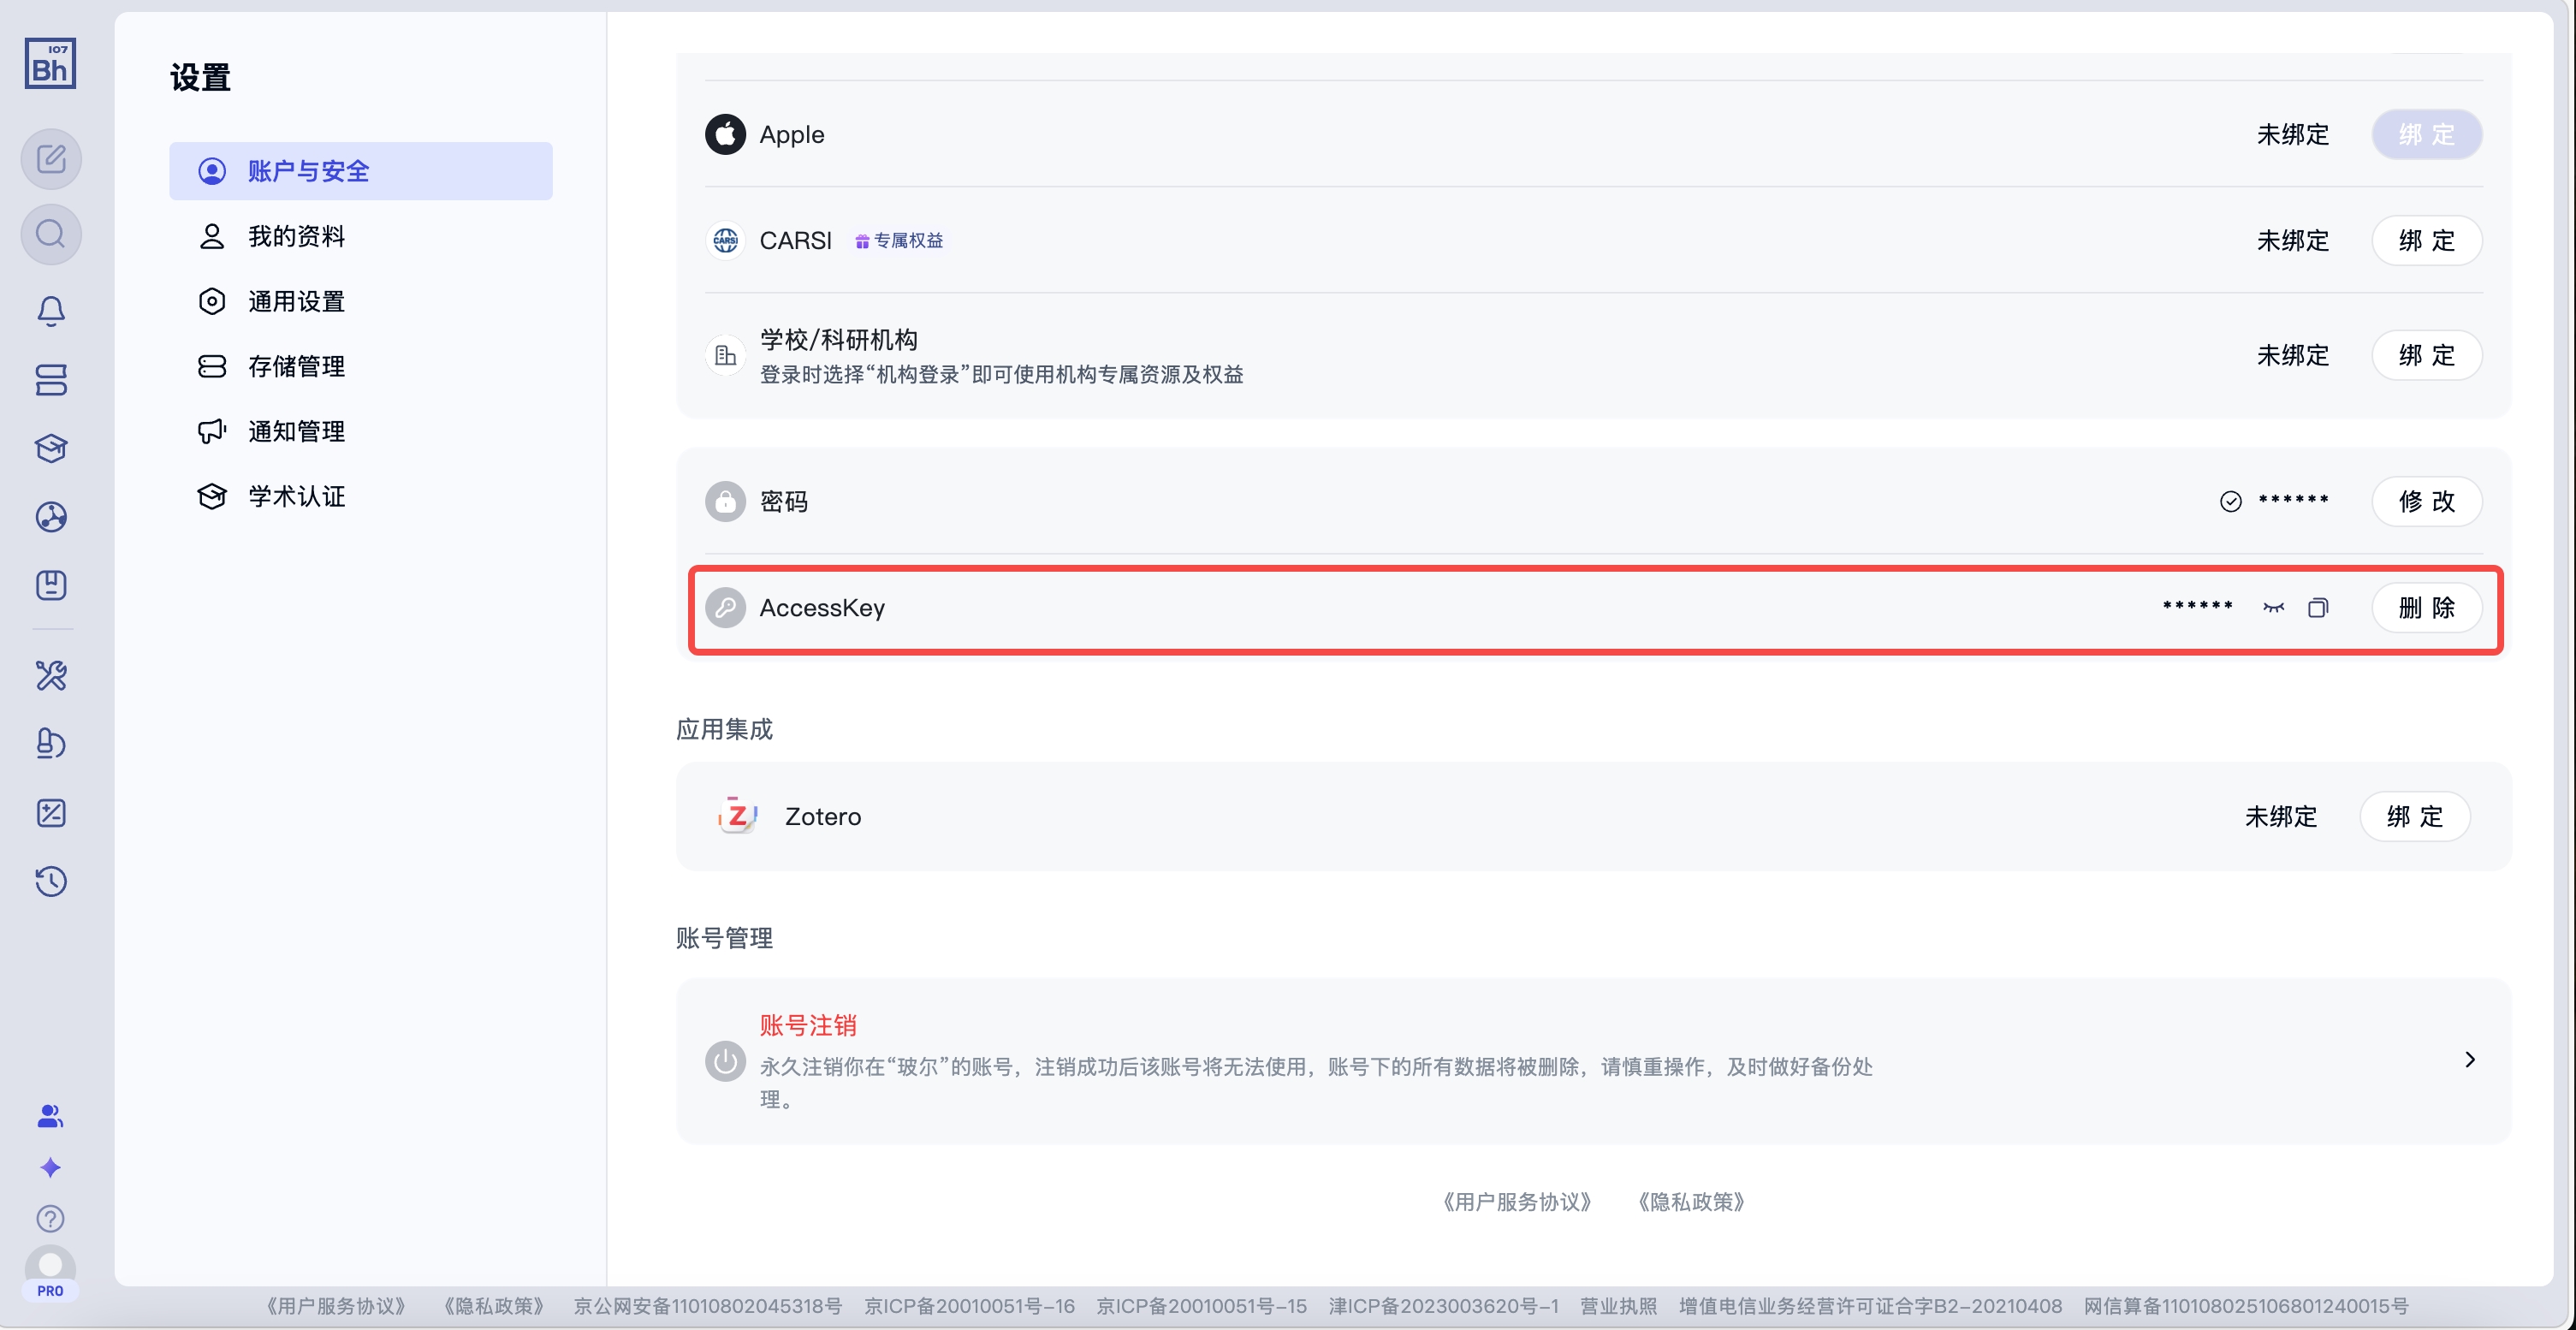The image size is (2576, 1330).
Task: Open notifications via the bell icon
Action: click(51, 311)
